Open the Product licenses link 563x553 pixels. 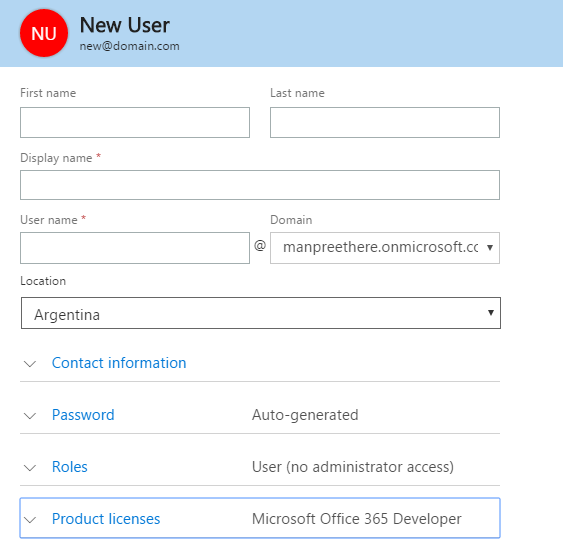coord(106,519)
